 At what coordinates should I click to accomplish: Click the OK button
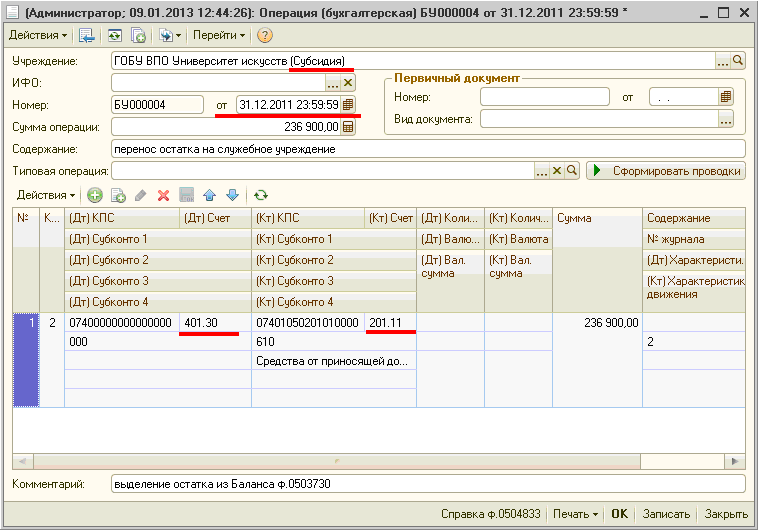(x=619, y=514)
